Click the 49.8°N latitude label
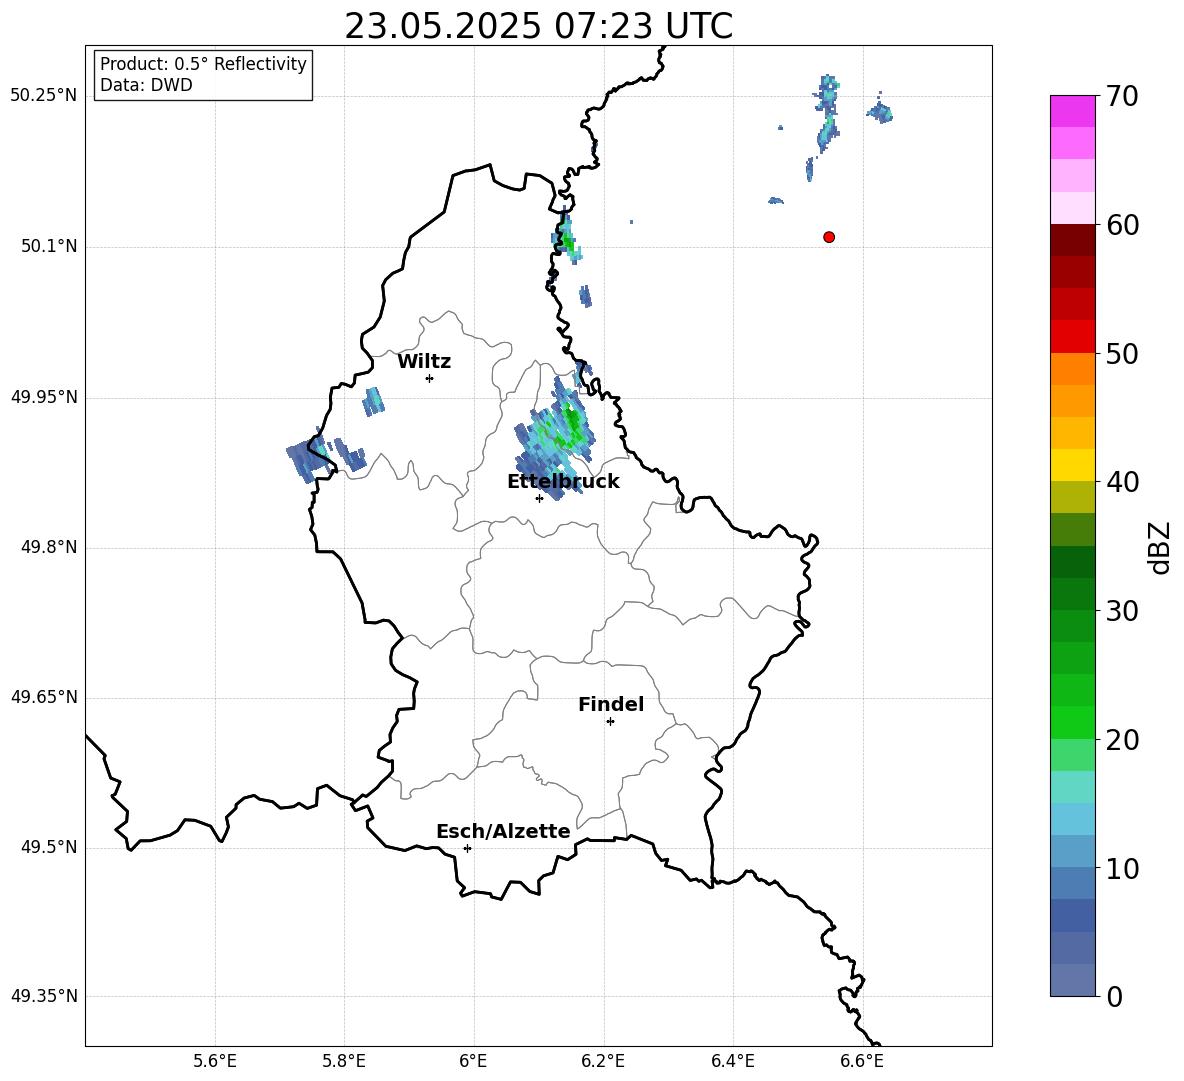This screenshot has width=1184, height=1081. (50, 547)
